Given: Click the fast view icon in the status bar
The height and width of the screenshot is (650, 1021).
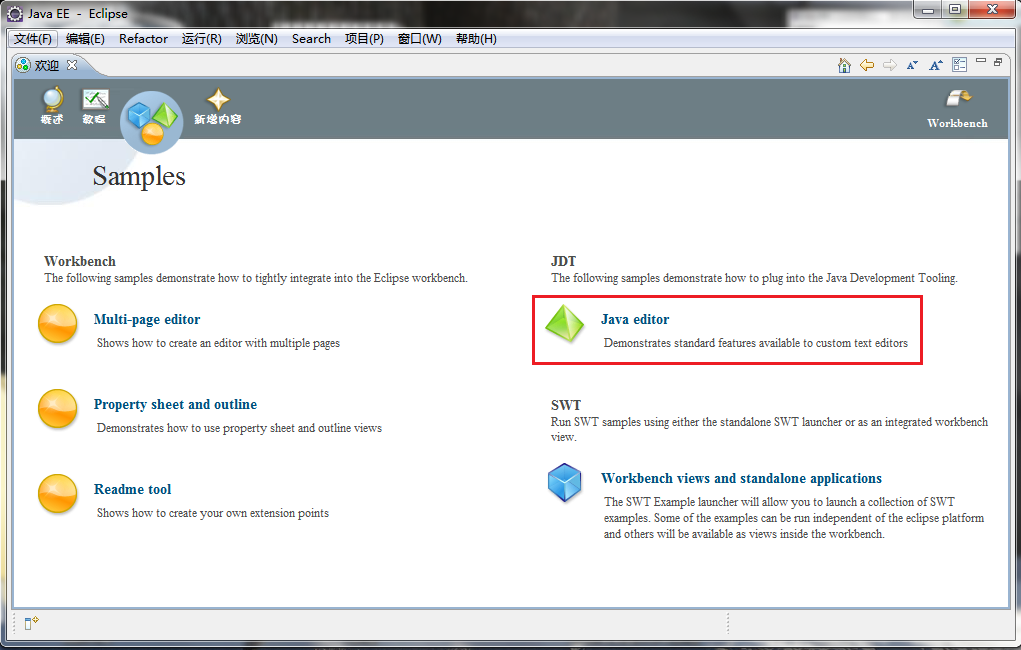Looking at the screenshot, I should click(x=31, y=623).
